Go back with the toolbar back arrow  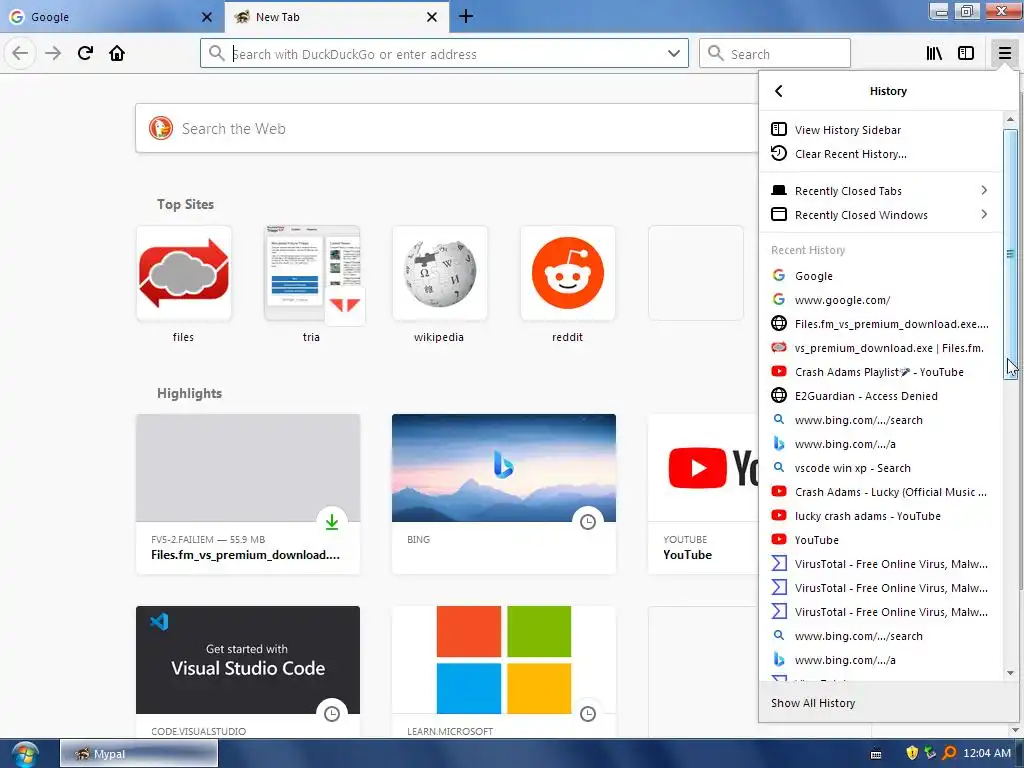pyautogui.click(x=20, y=53)
